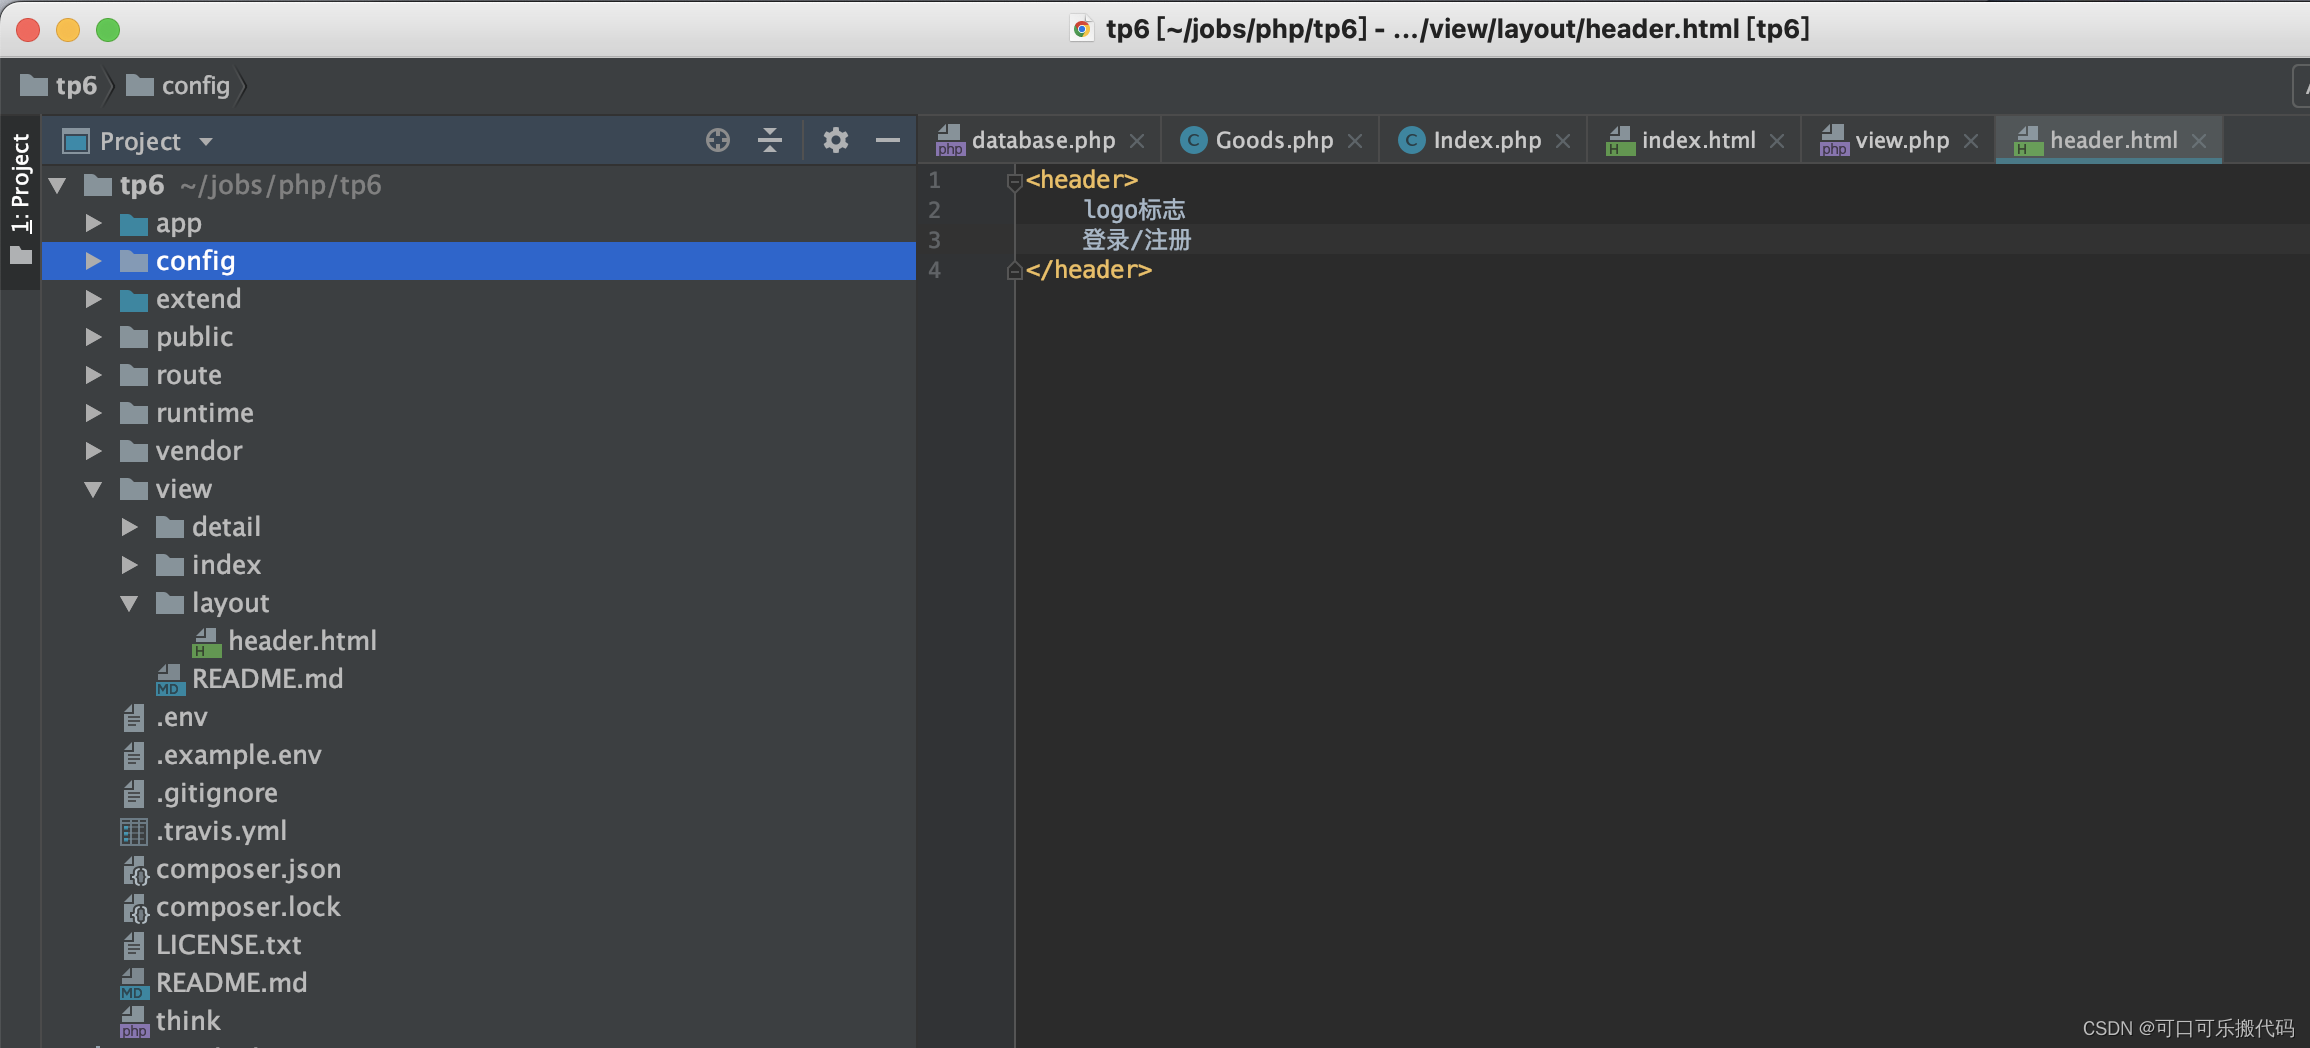
Task: Expand the detail folder arrow
Action: click(x=130, y=527)
